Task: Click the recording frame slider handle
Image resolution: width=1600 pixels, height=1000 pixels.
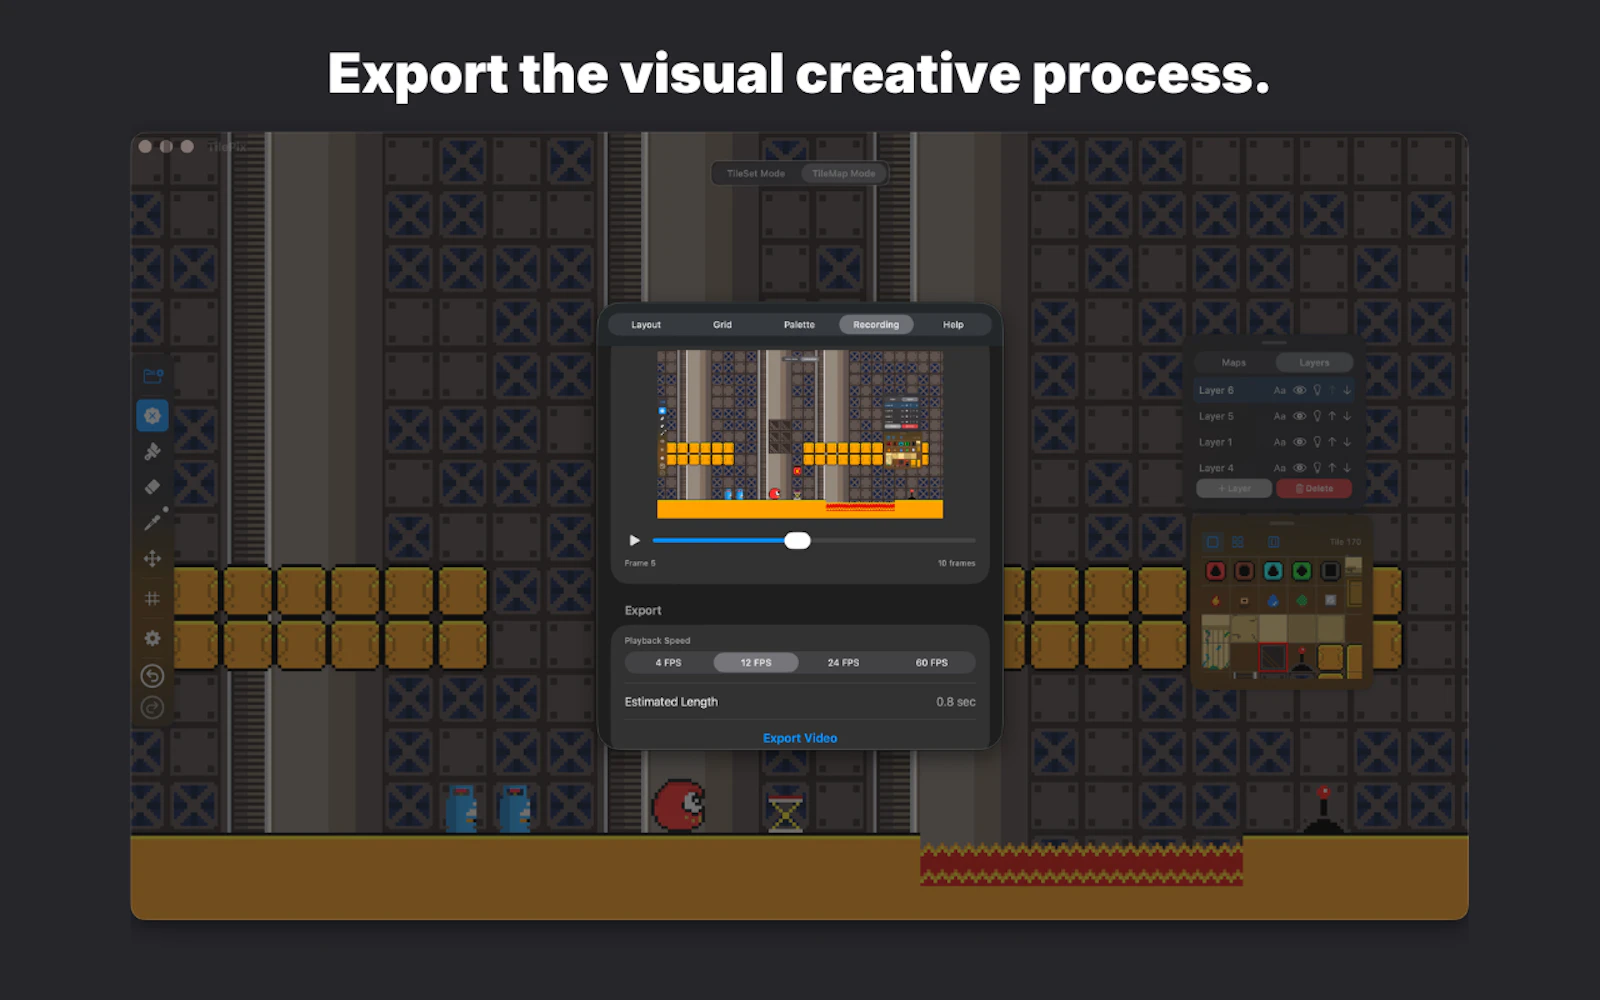Action: [x=797, y=541]
